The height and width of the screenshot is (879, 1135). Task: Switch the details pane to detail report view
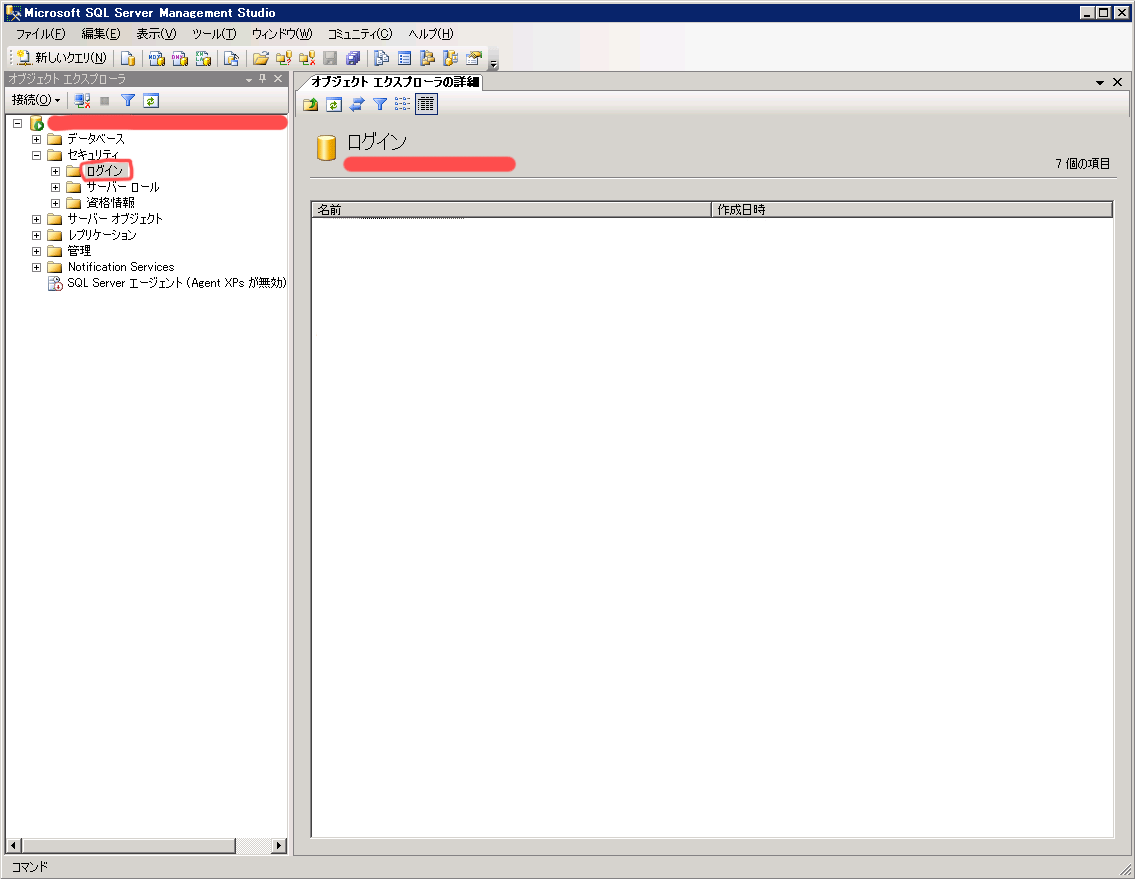point(426,104)
